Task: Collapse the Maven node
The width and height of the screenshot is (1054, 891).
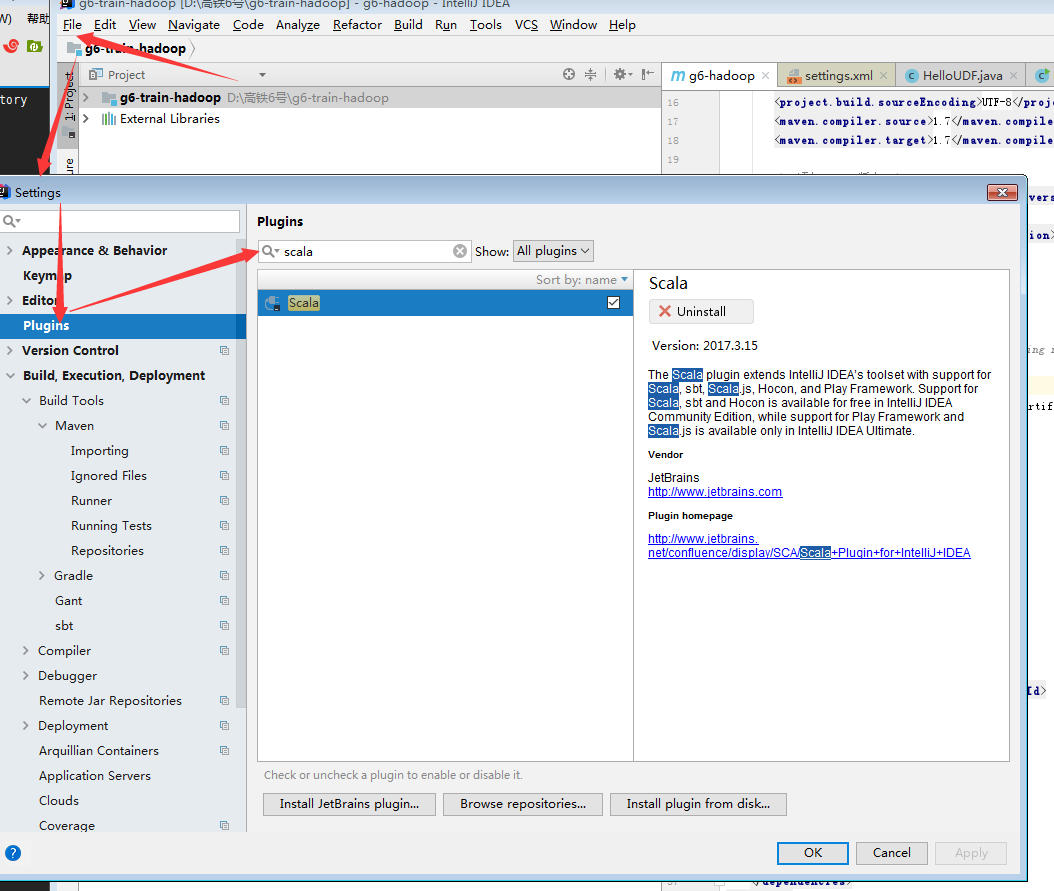Action: click(x=42, y=425)
